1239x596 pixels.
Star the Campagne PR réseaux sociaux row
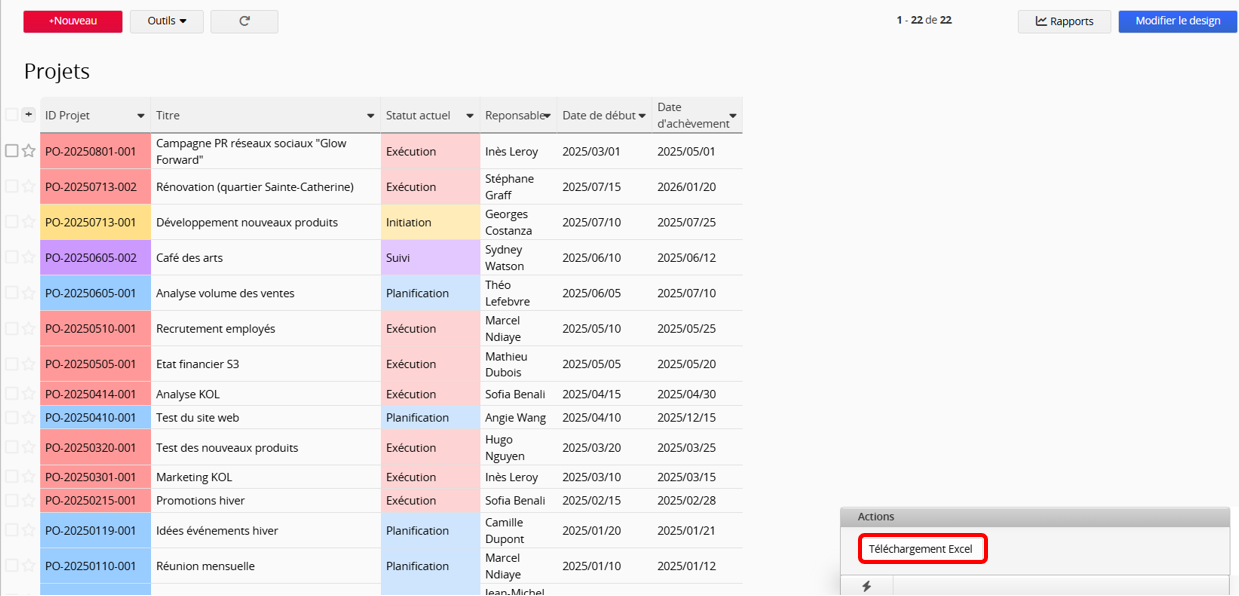click(29, 151)
